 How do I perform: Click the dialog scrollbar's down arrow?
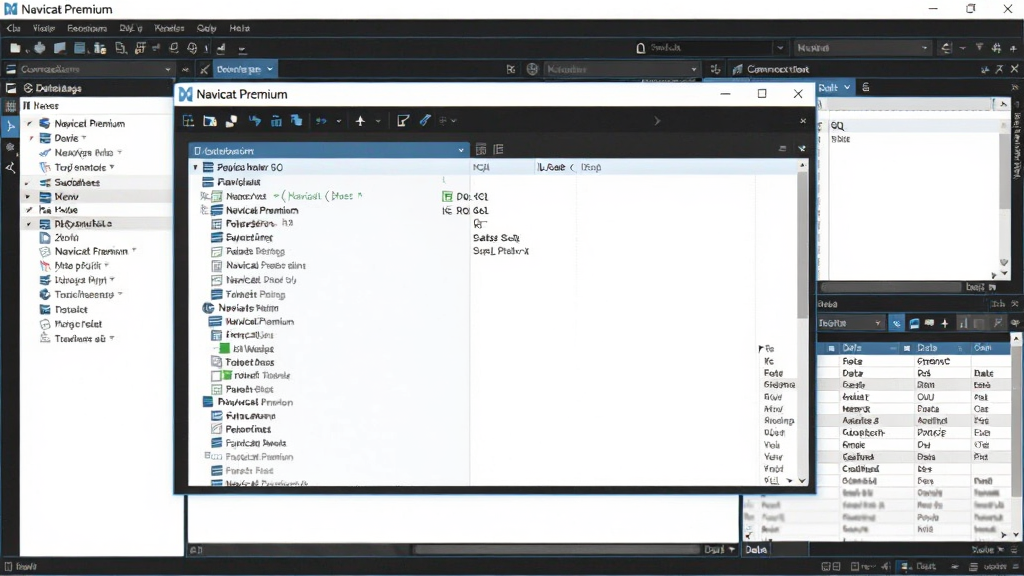803,481
